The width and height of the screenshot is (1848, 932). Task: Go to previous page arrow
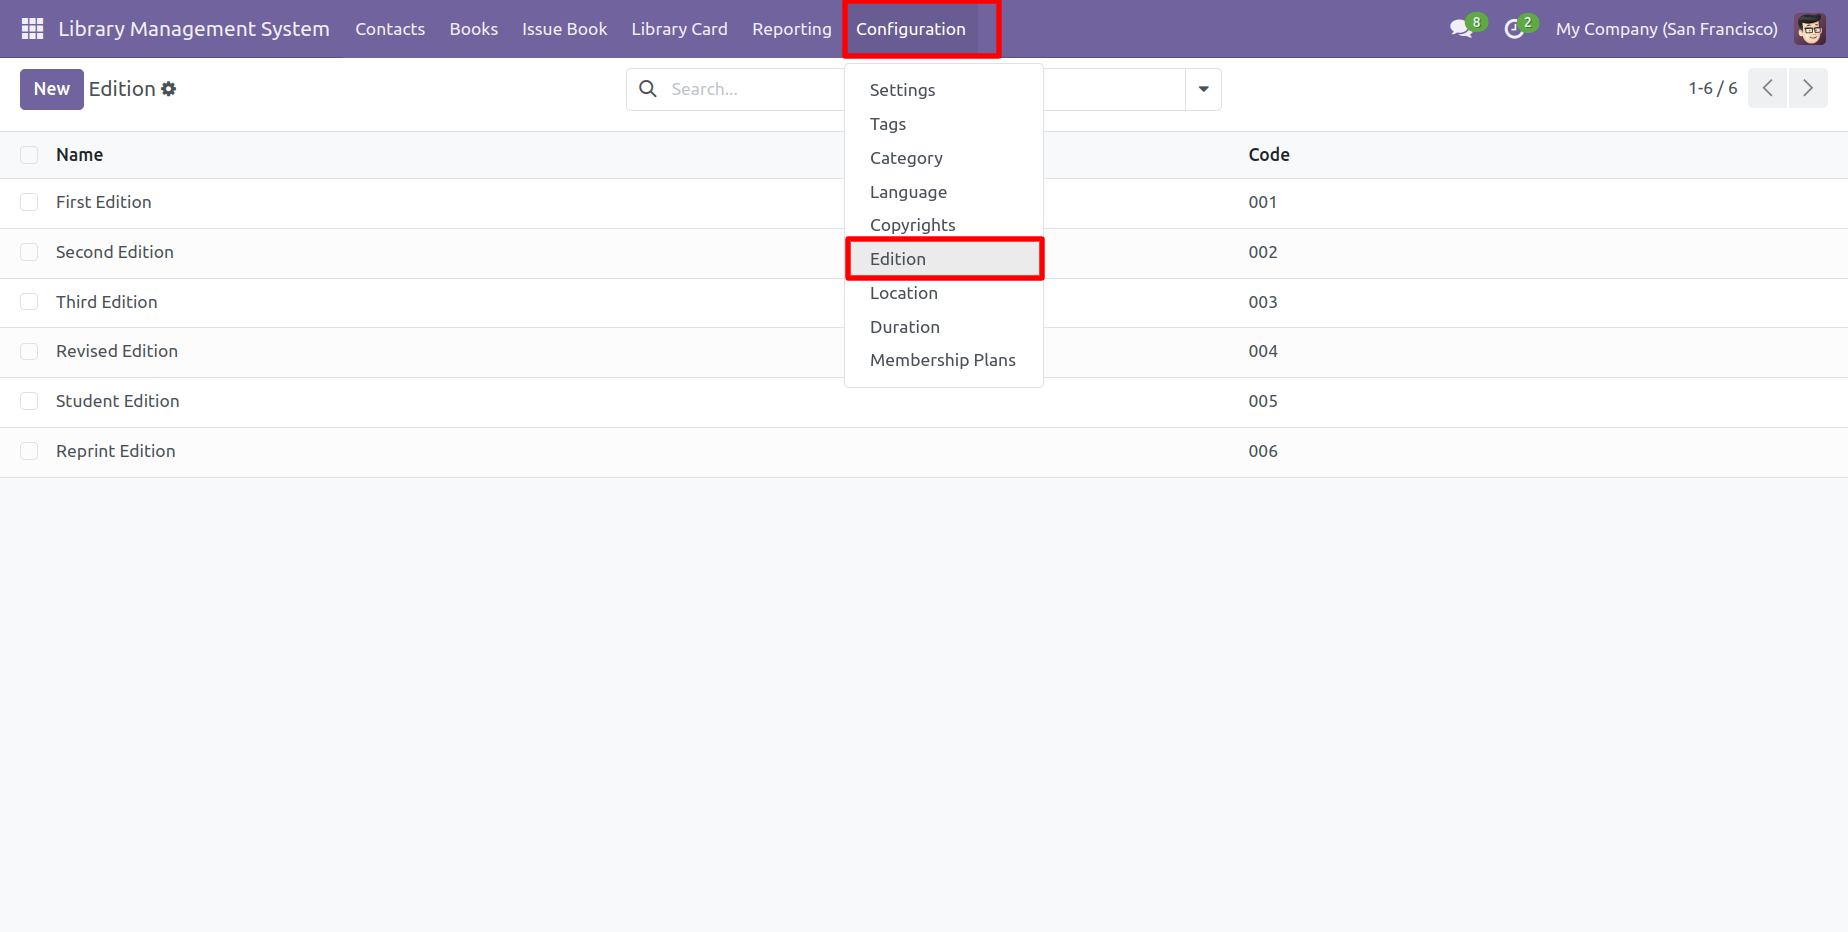(1767, 88)
